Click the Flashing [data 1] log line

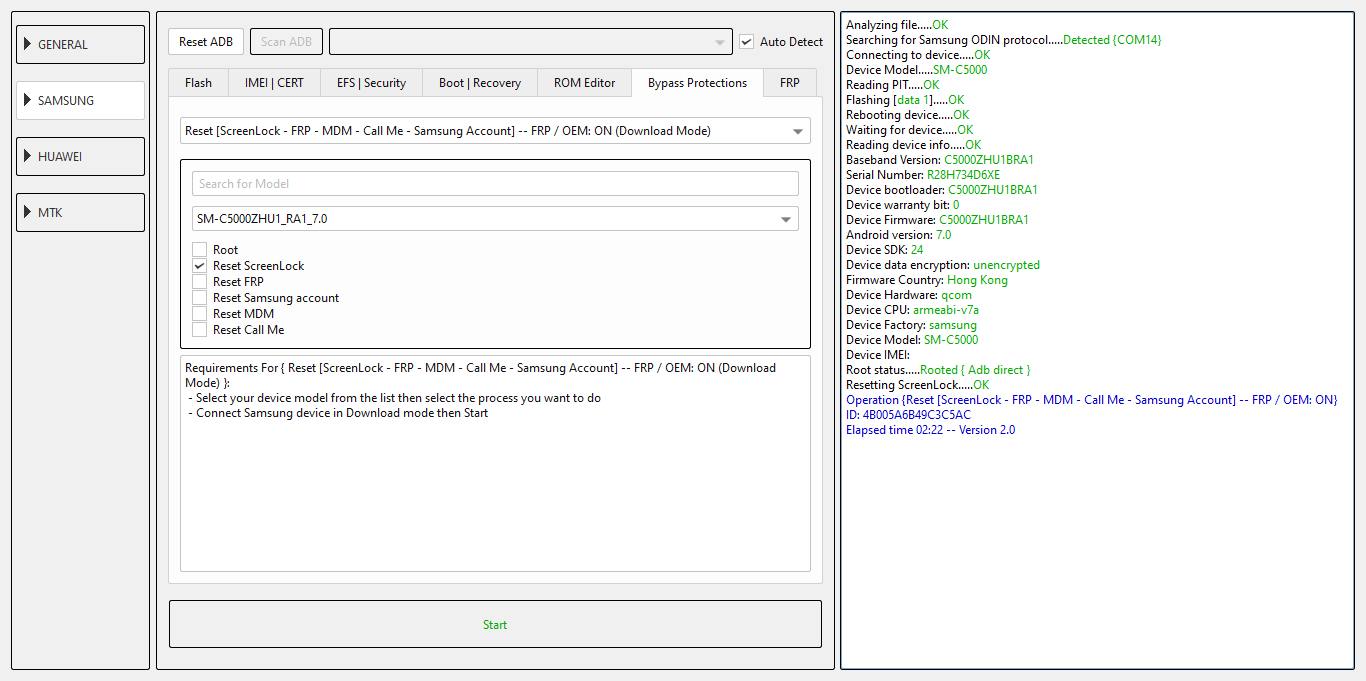coord(905,100)
